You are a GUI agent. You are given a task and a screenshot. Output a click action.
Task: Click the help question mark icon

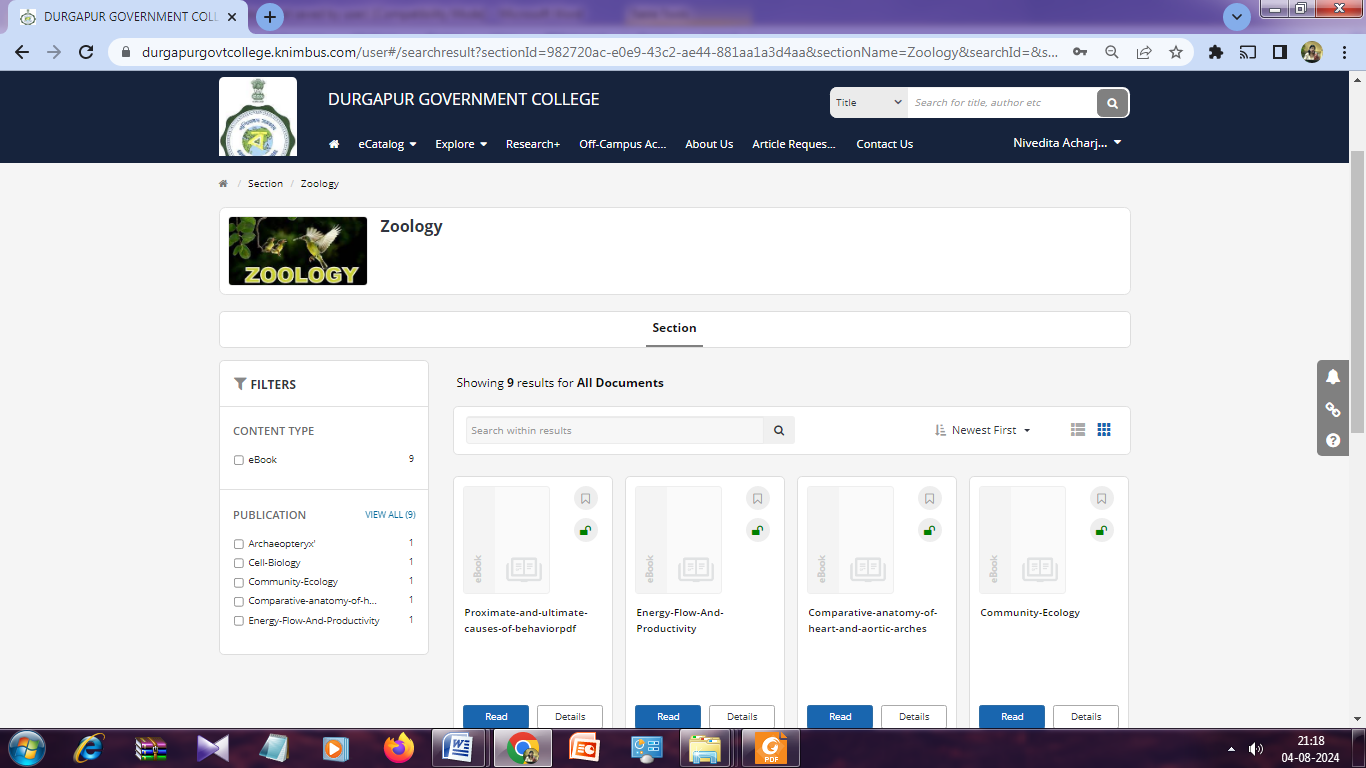[x=1333, y=440]
